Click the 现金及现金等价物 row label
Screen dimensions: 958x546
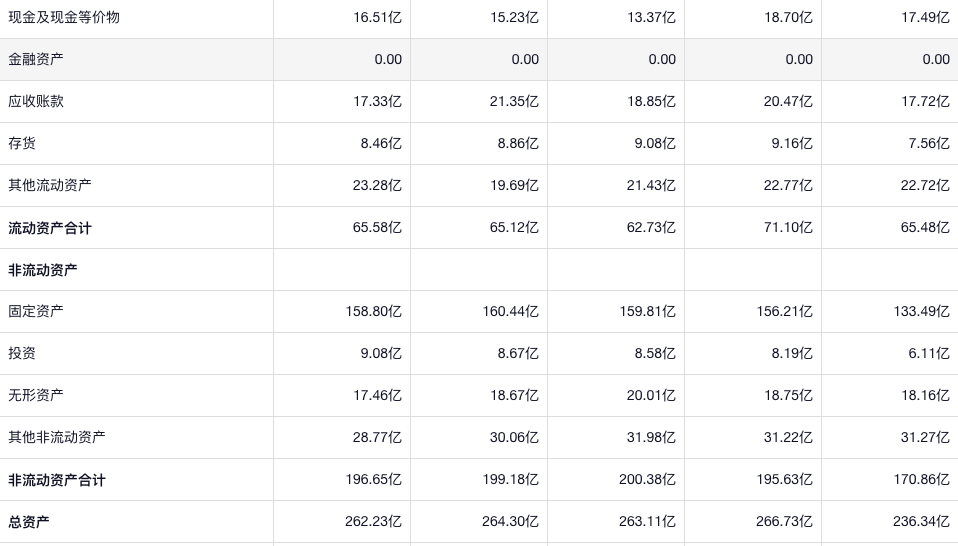coord(64,17)
